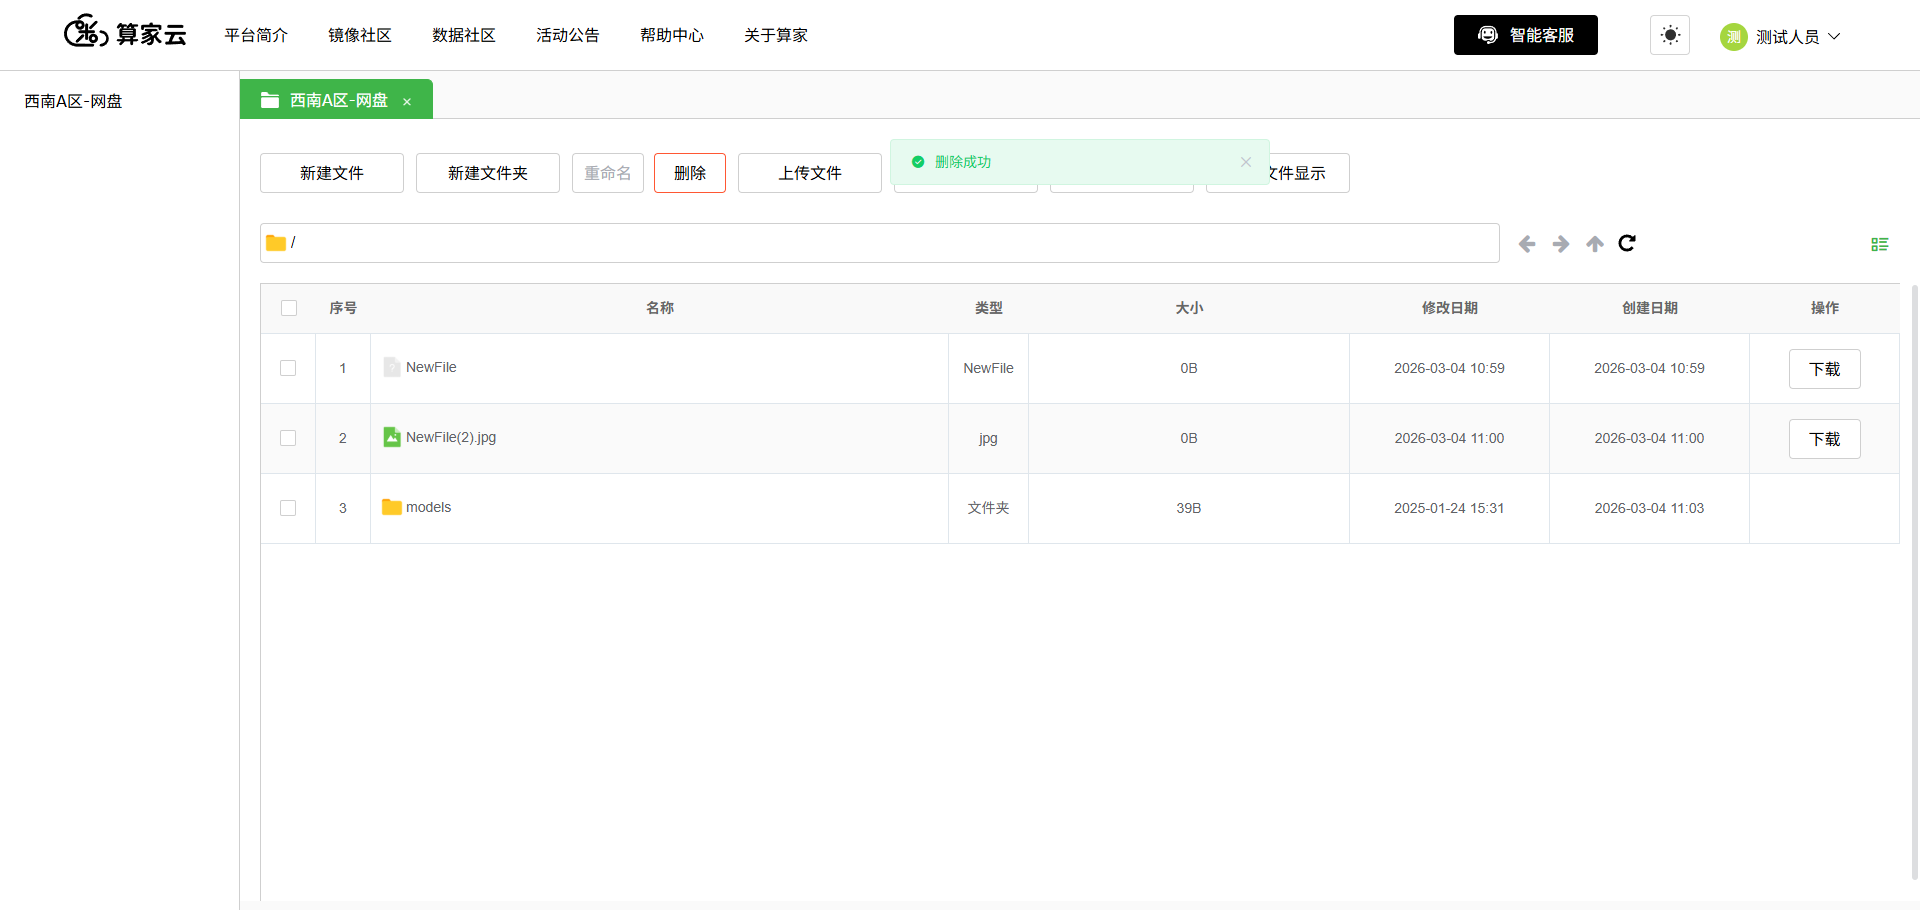
Task: Toggle the light/dark theme sun icon
Action: click(x=1670, y=35)
